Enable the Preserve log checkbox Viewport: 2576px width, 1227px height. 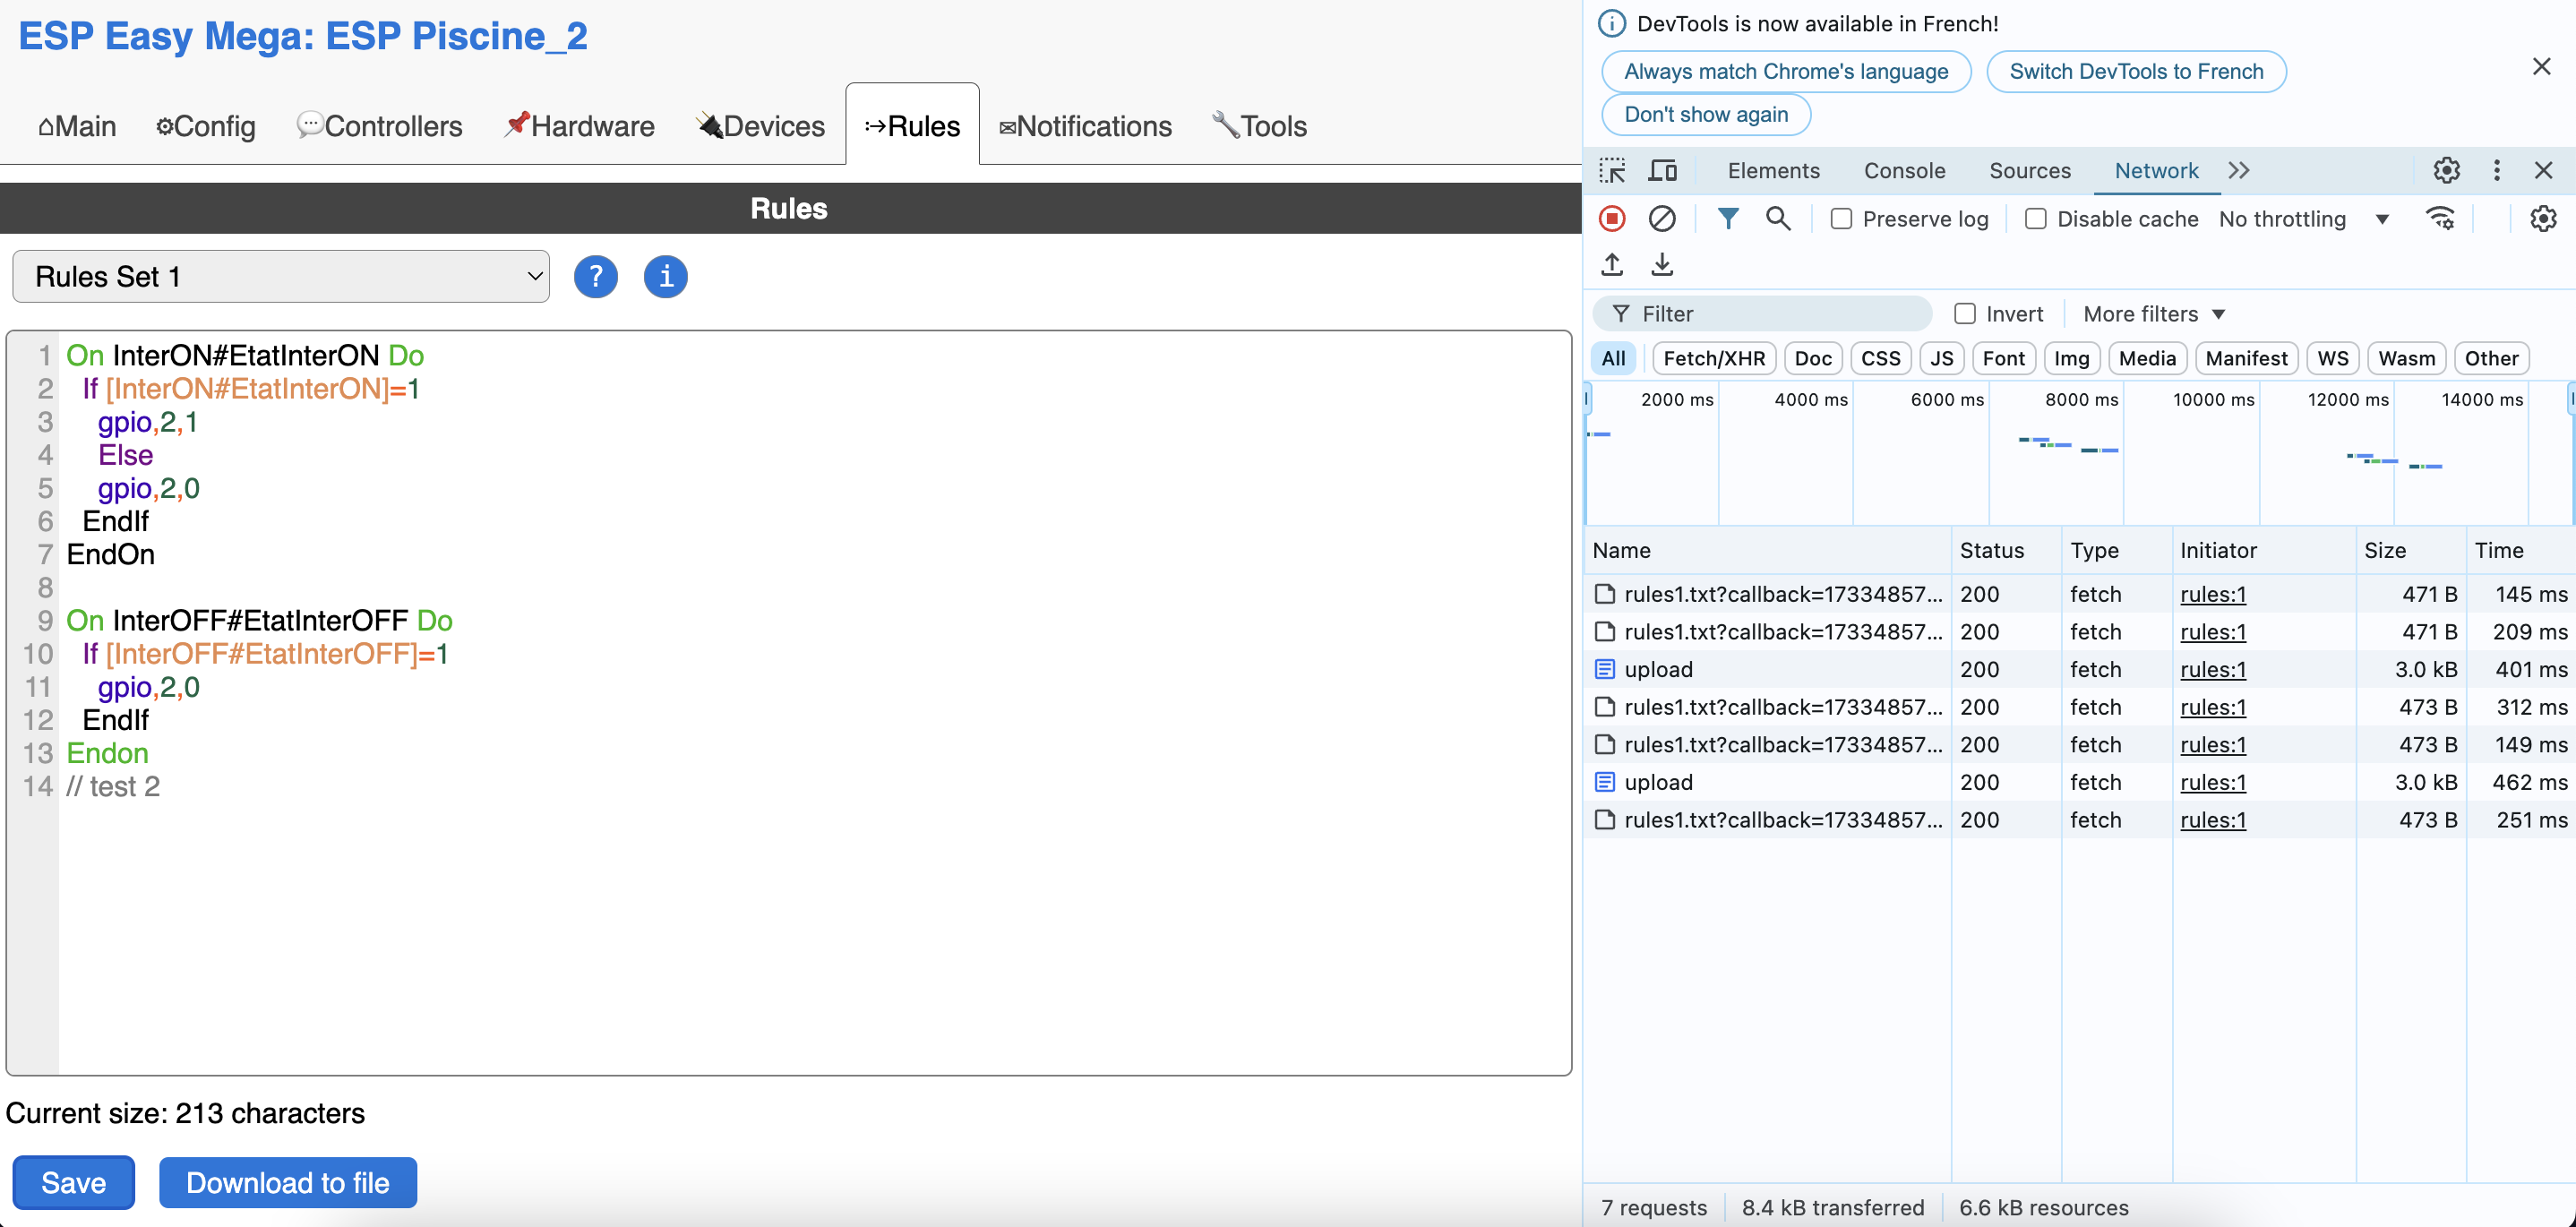1841,219
